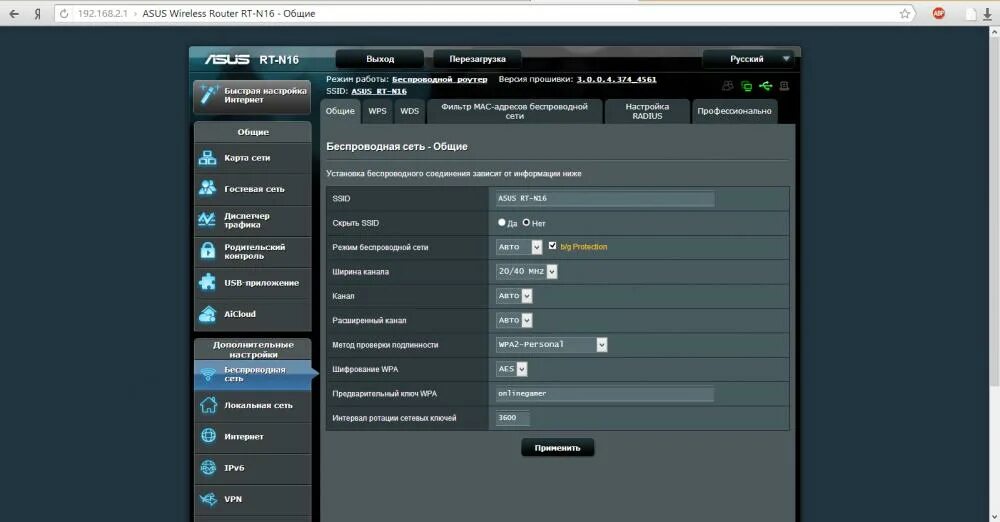Open WPA2-Personal authentication method dropdown
This screenshot has width=1000, height=522.
coord(552,345)
